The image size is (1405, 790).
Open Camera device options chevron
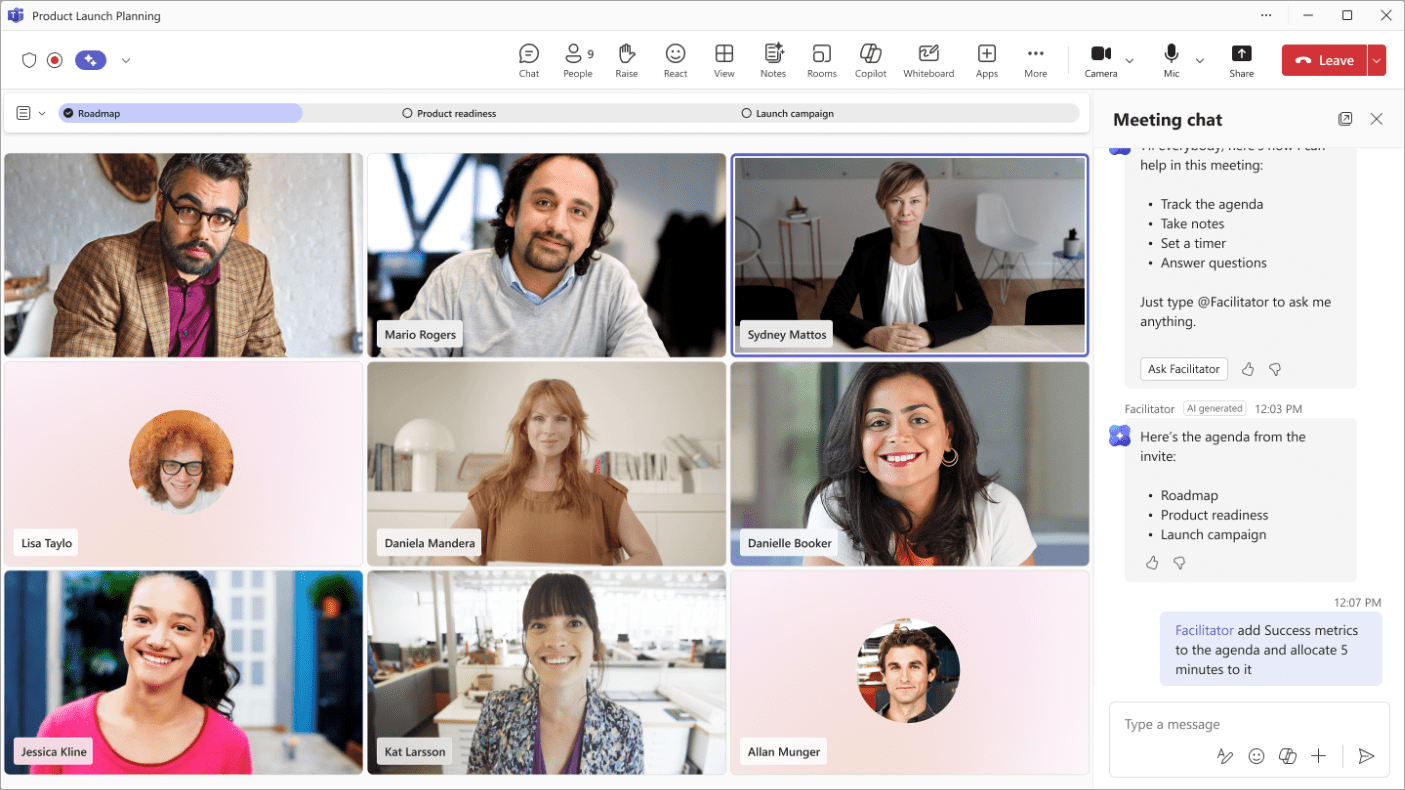(1129, 60)
